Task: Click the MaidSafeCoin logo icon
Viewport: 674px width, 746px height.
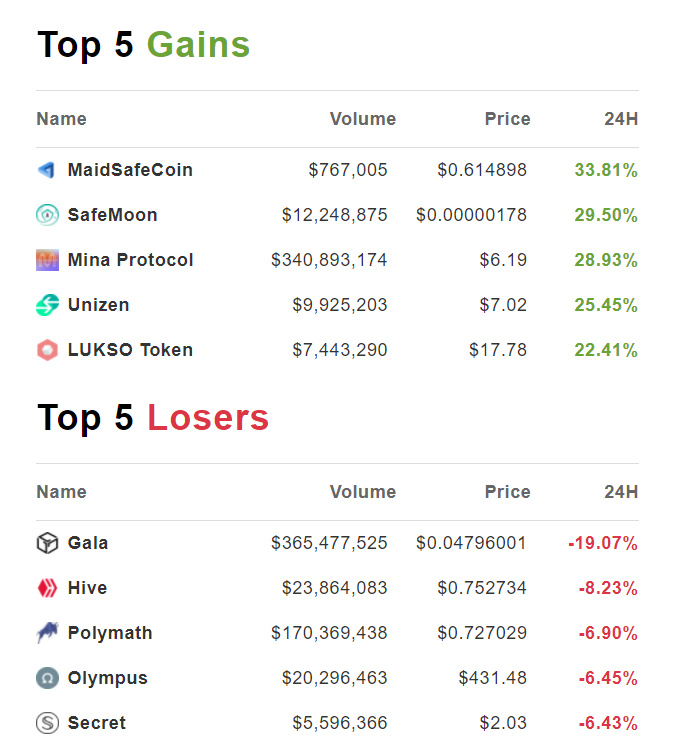Action: 47,170
